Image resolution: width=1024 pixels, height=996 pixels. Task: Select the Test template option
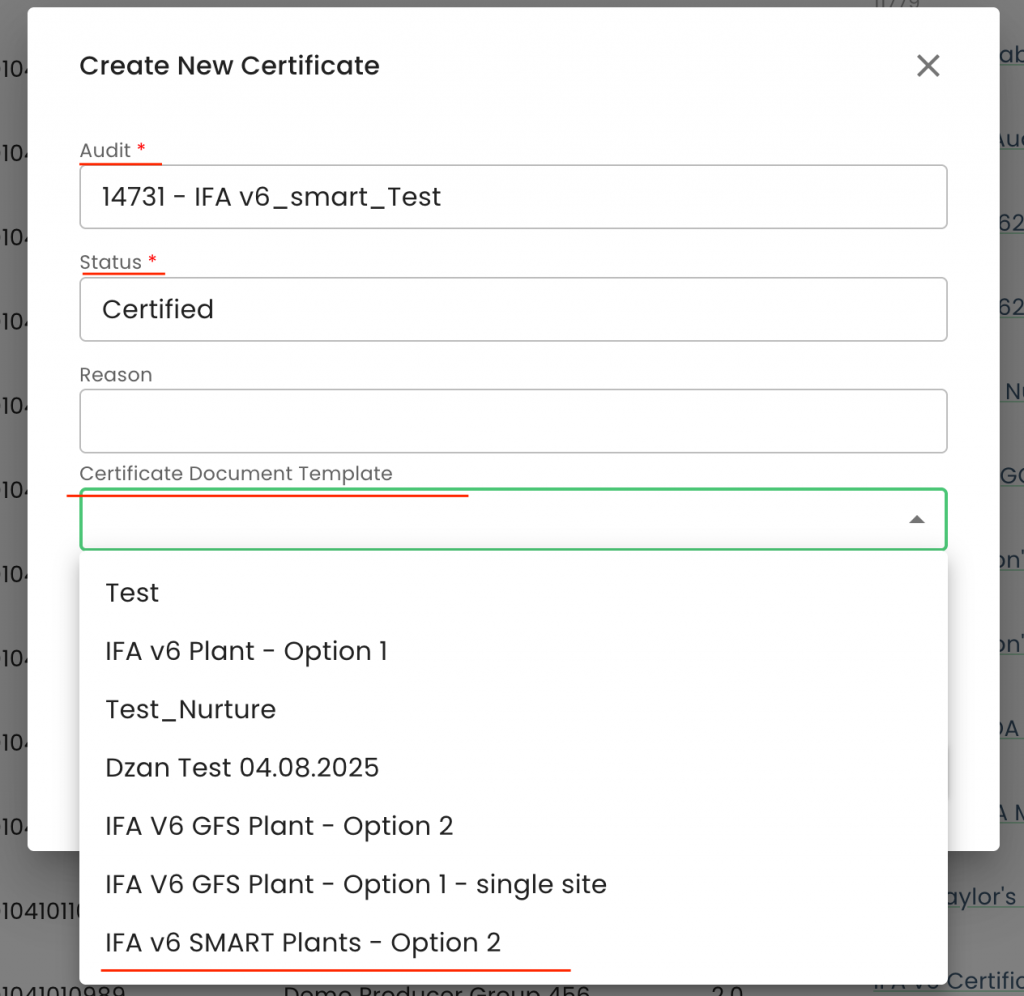point(133,593)
